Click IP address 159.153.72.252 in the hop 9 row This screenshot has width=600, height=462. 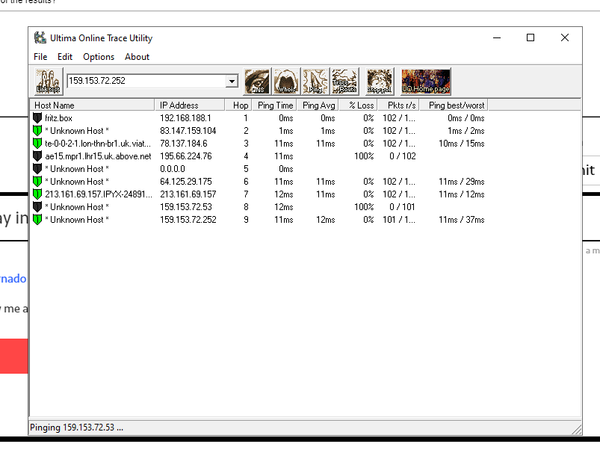188,219
